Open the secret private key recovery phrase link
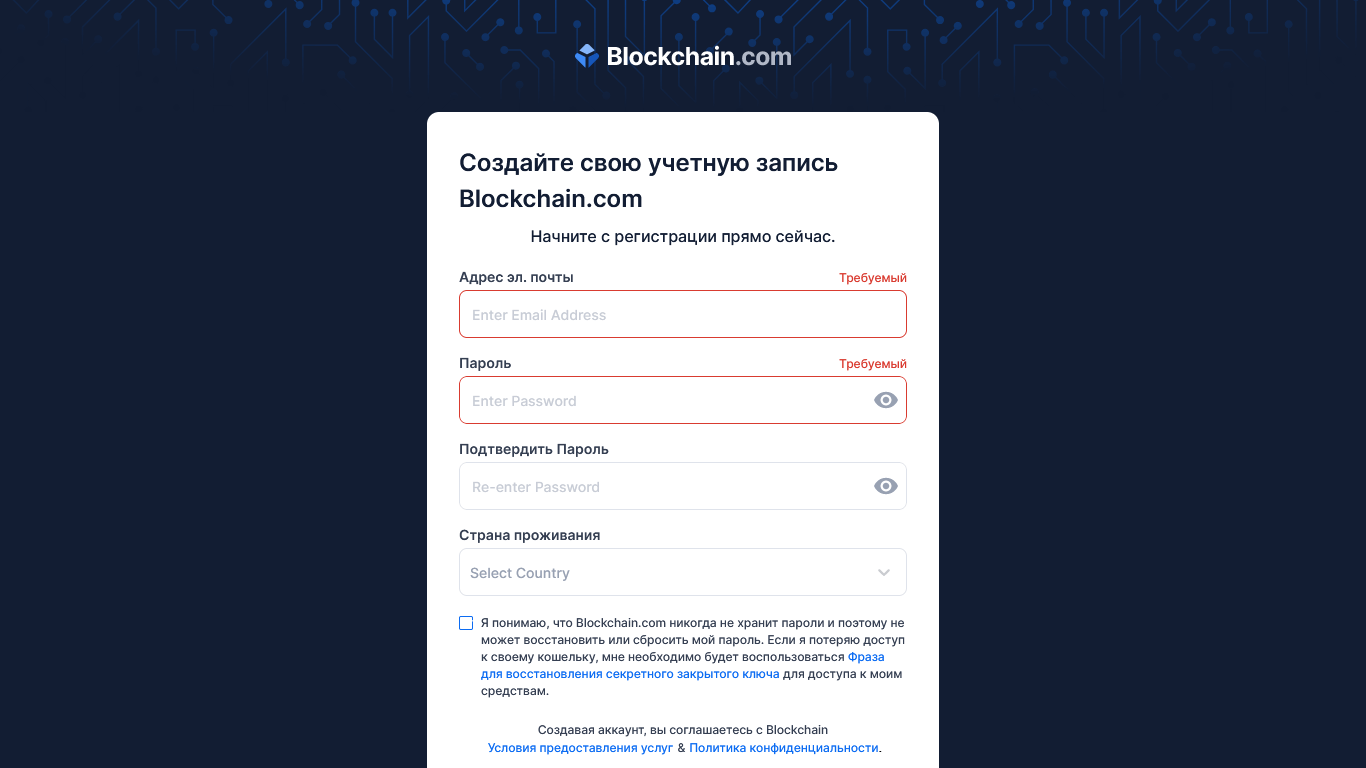Image resolution: width=1366 pixels, height=768 pixels. [x=630, y=674]
